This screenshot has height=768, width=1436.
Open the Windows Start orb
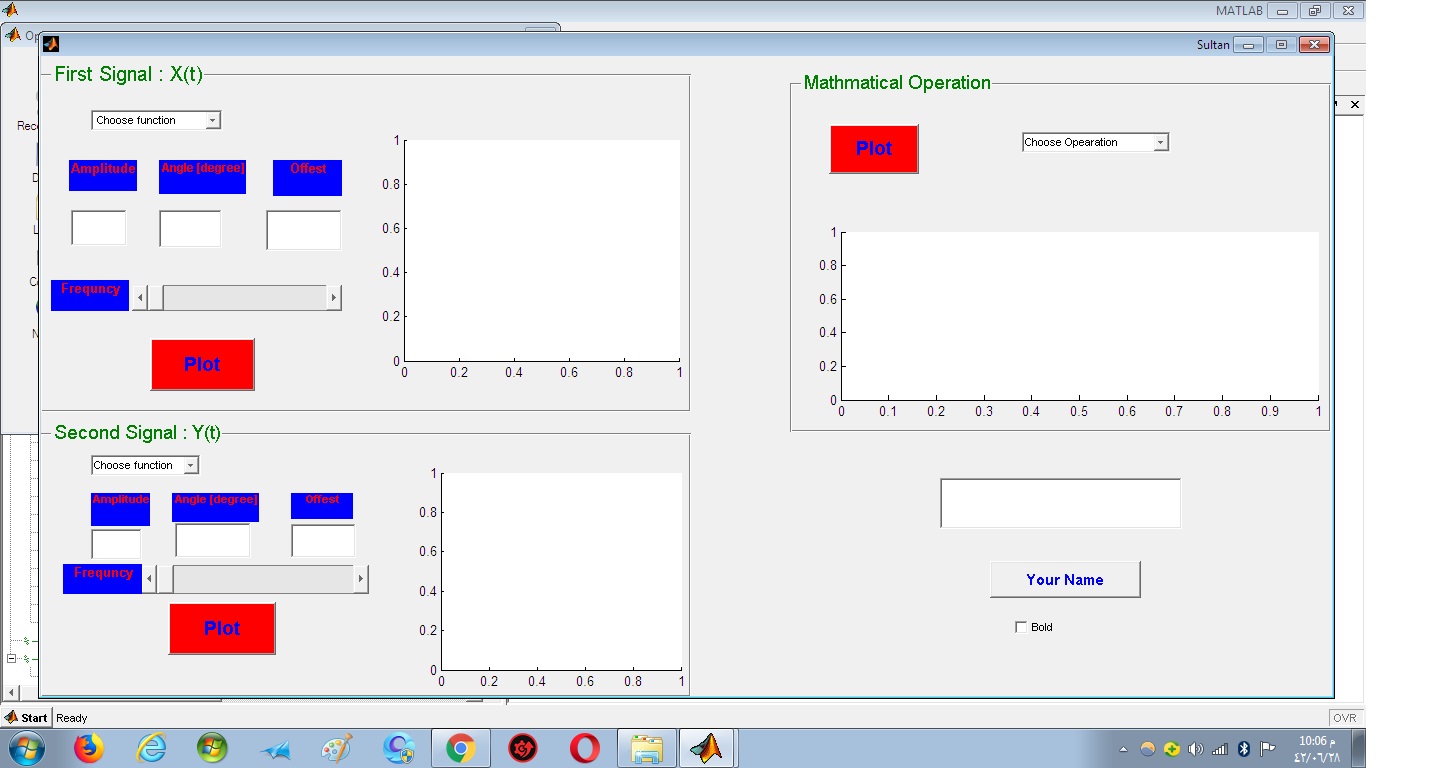[25, 748]
